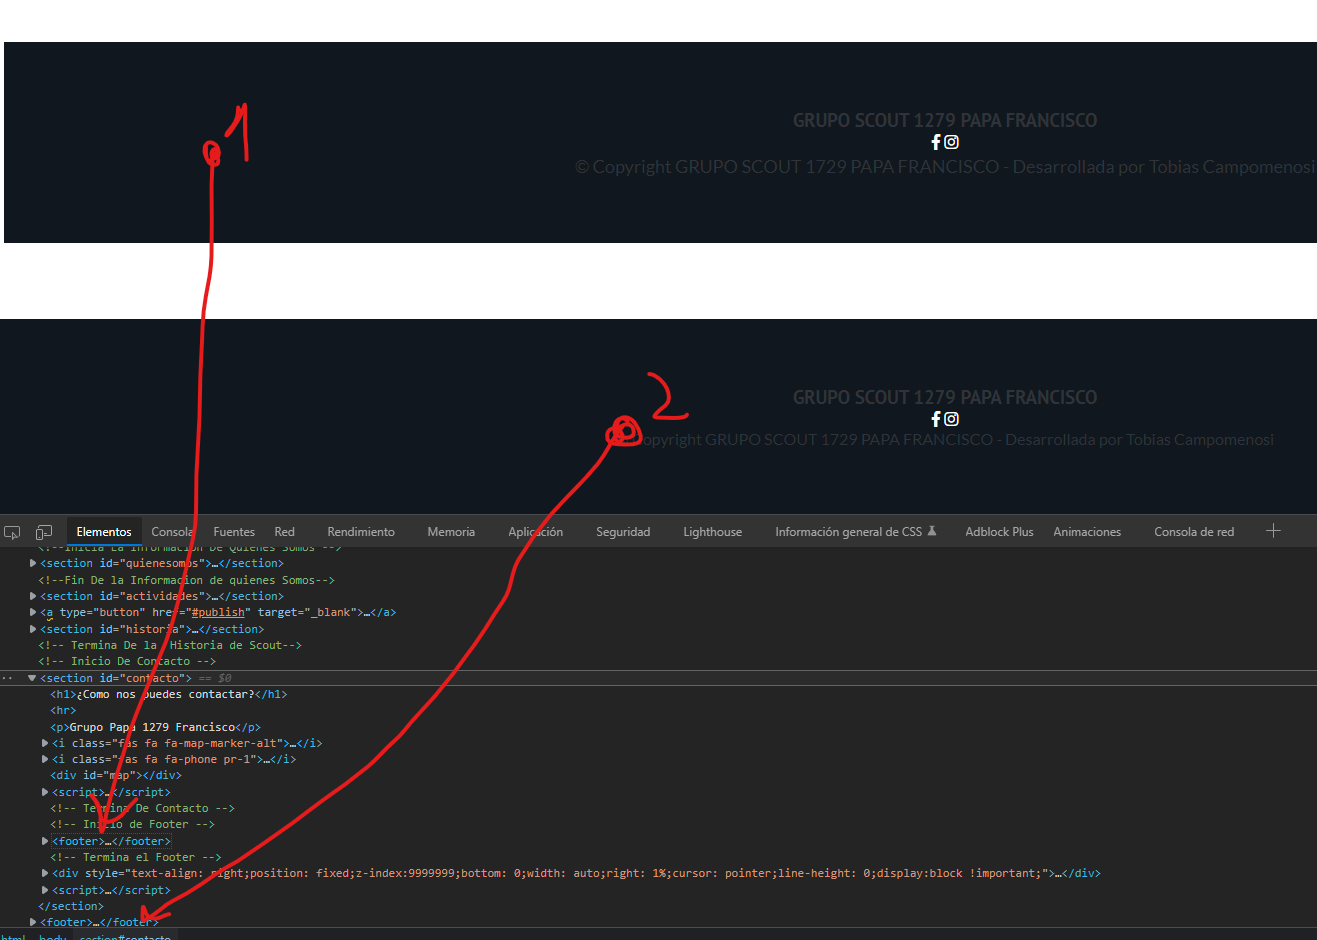This screenshot has height=940, width=1317.
Task: Select comment 'Inicio de Footer'
Action: click(x=133, y=824)
